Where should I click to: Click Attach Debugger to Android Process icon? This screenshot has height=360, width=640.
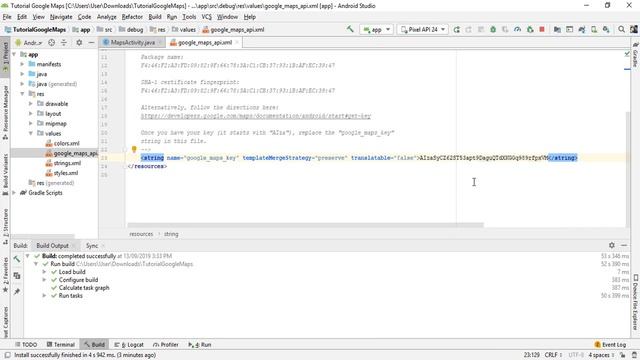(x=530, y=29)
